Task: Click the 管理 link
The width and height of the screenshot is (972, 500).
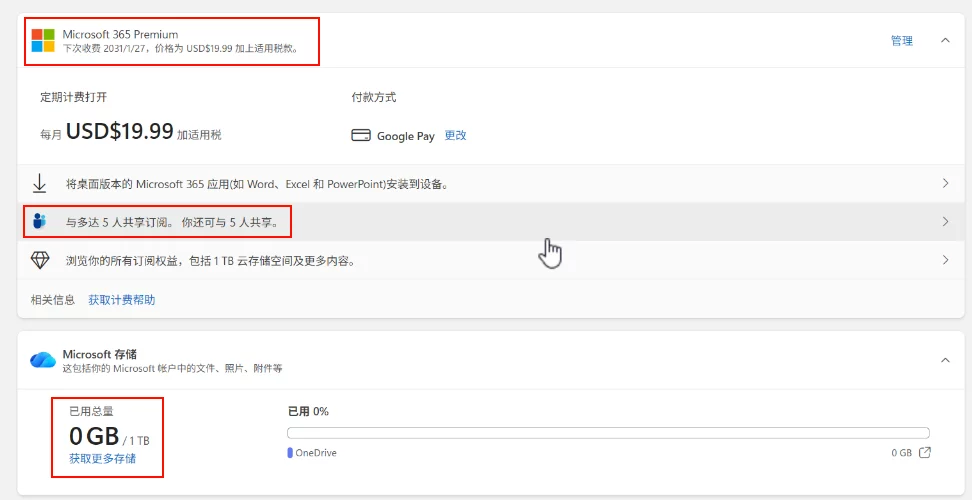Action: click(901, 41)
